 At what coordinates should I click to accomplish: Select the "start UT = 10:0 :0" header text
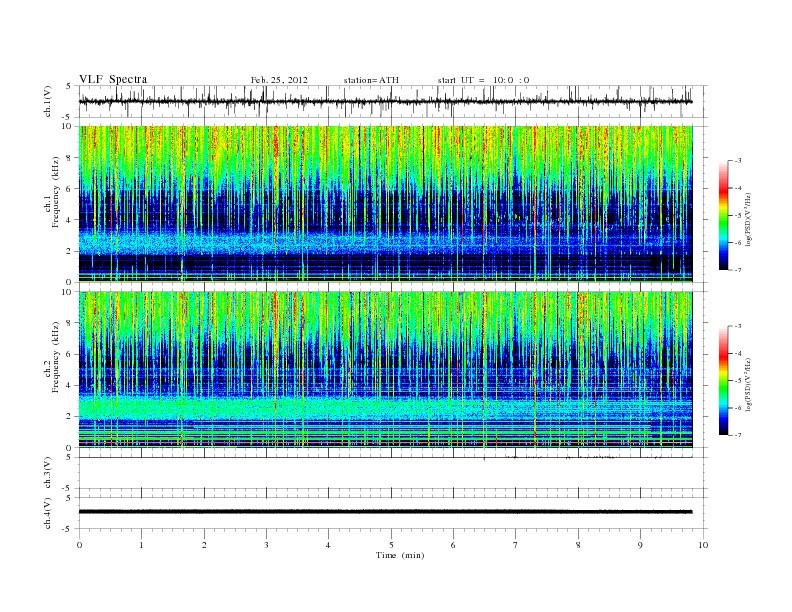(x=483, y=80)
